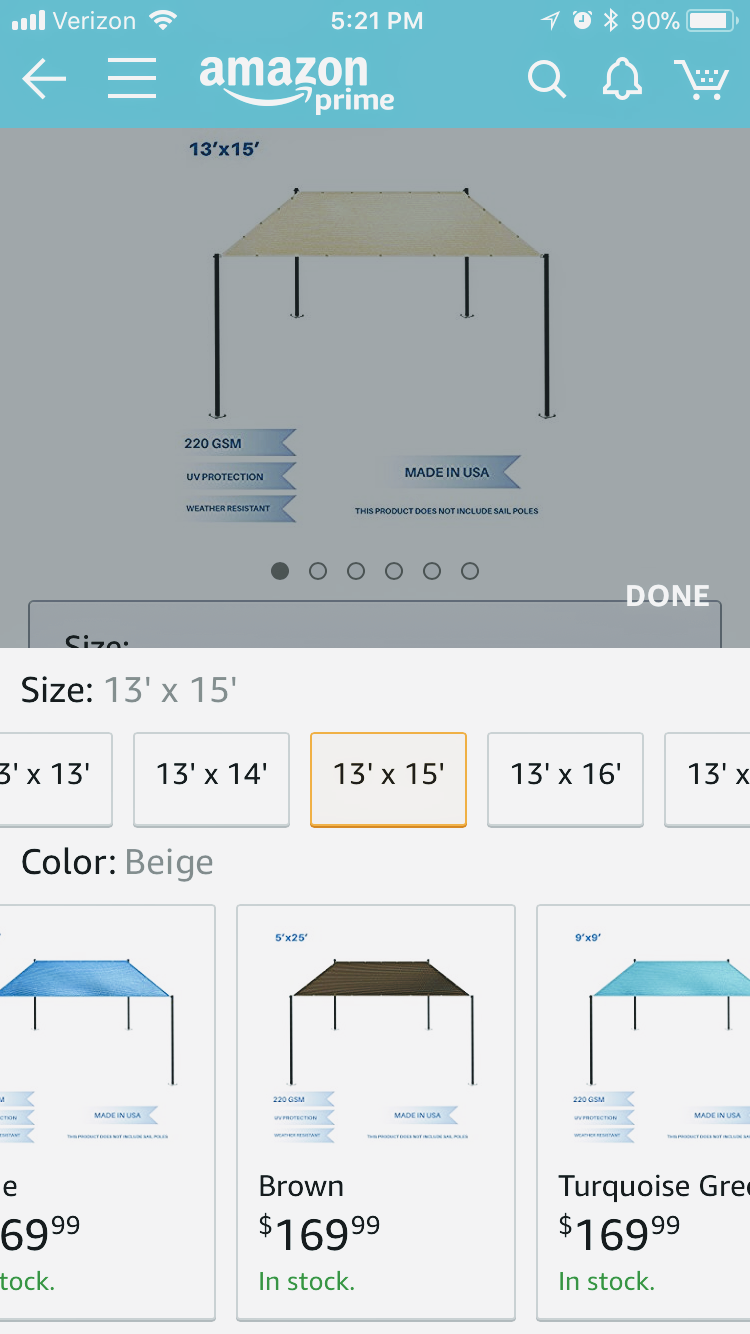
Task: Tap the Amazon Prime logo
Action: pos(296,82)
